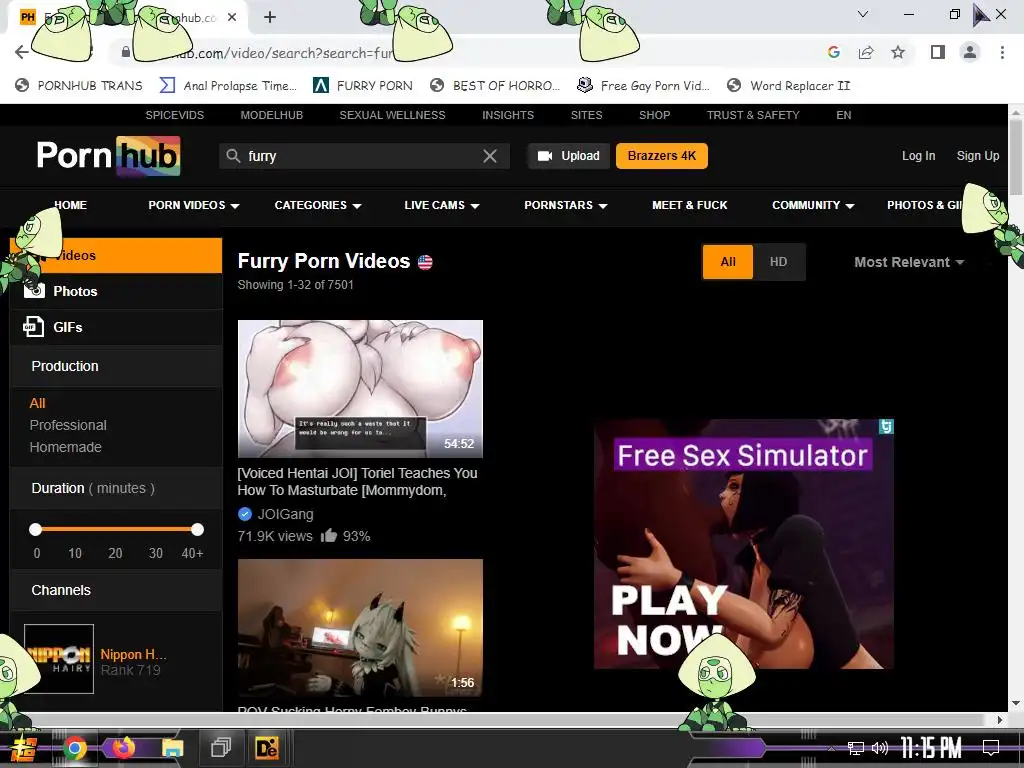Open MODELHUB in the top bar
Image resolution: width=1024 pixels, height=768 pixels.
click(x=272, y=115)
